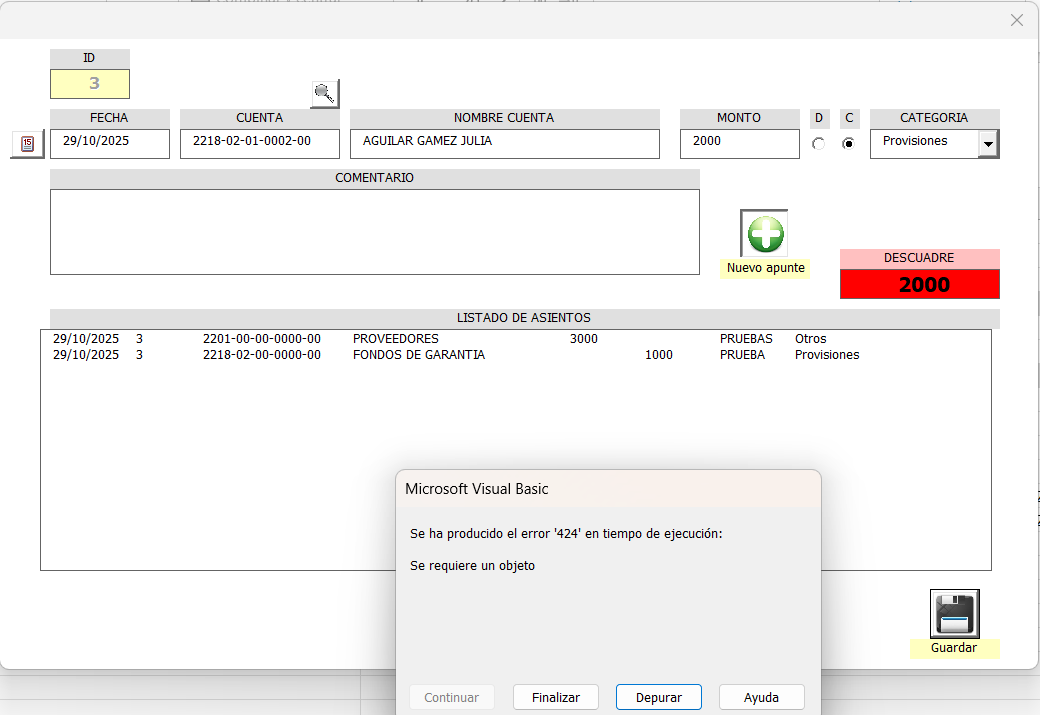
Task: Click the CUENTA account number field
Action: pyautogui.click(x=260, y=143)
